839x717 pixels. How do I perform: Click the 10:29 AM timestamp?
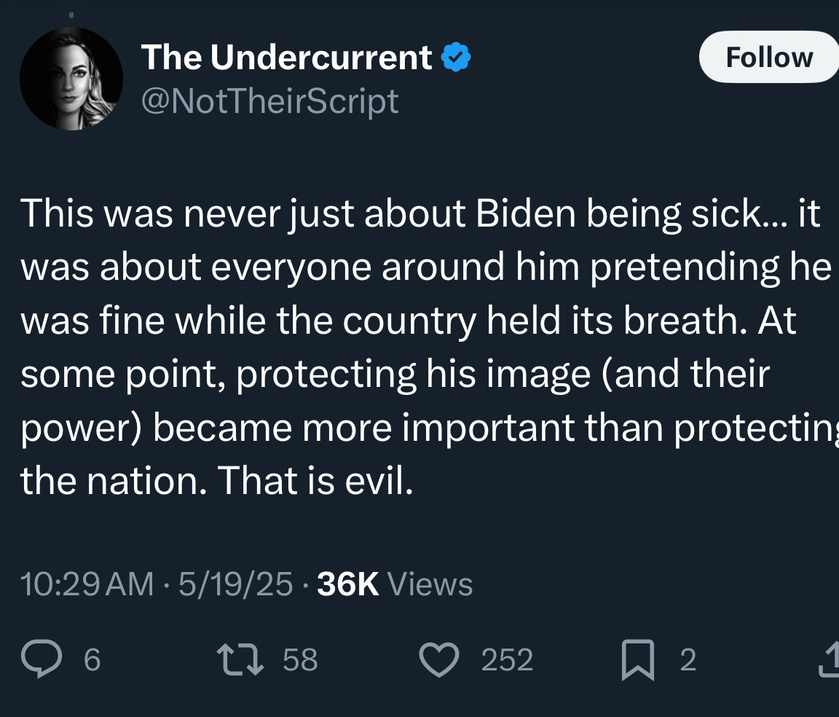[87, 584]
